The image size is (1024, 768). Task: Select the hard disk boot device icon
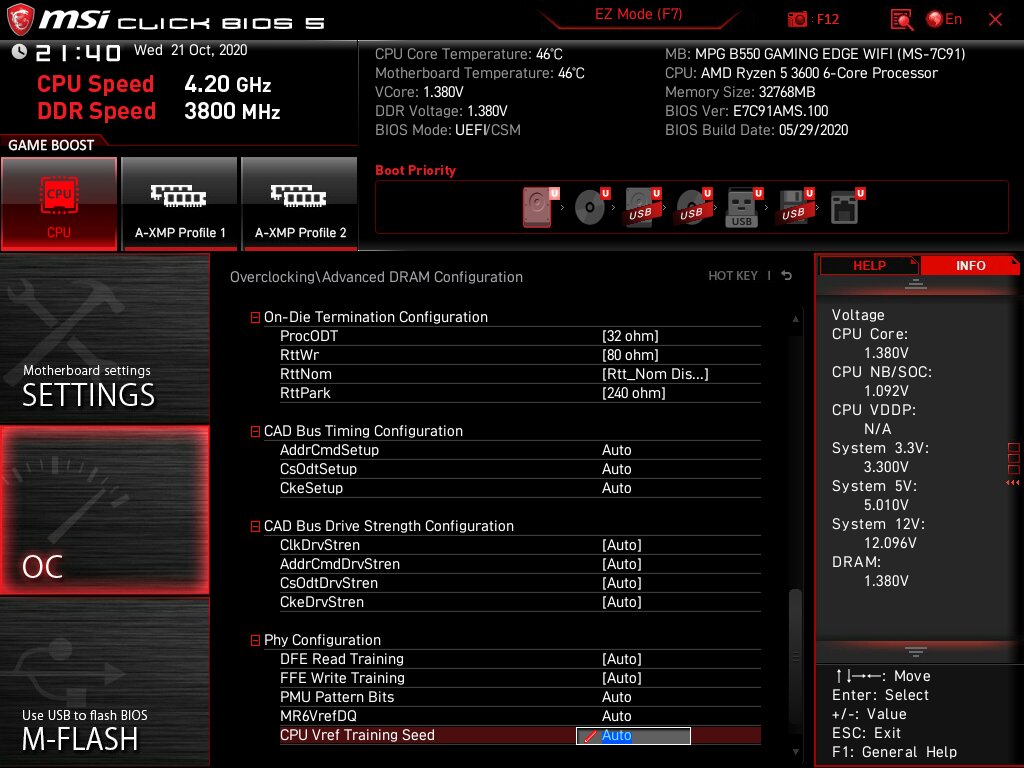[540, 207]
